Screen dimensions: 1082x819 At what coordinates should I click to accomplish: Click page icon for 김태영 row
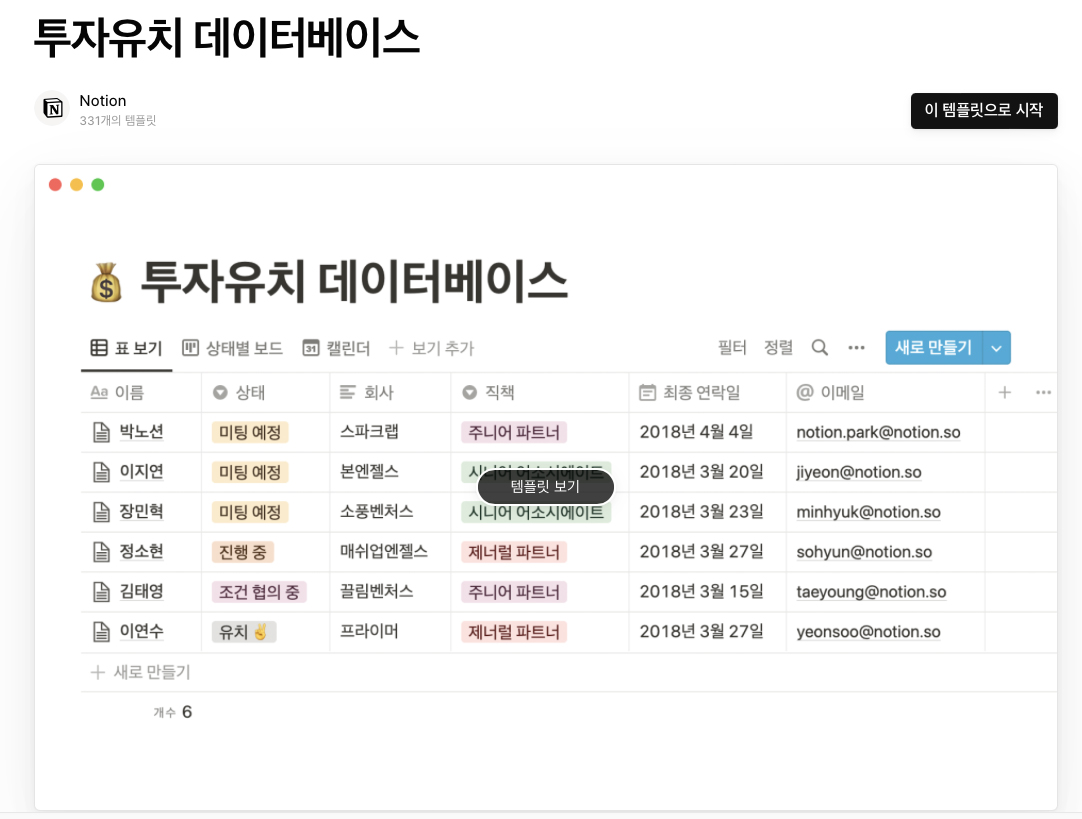(101, 592)
